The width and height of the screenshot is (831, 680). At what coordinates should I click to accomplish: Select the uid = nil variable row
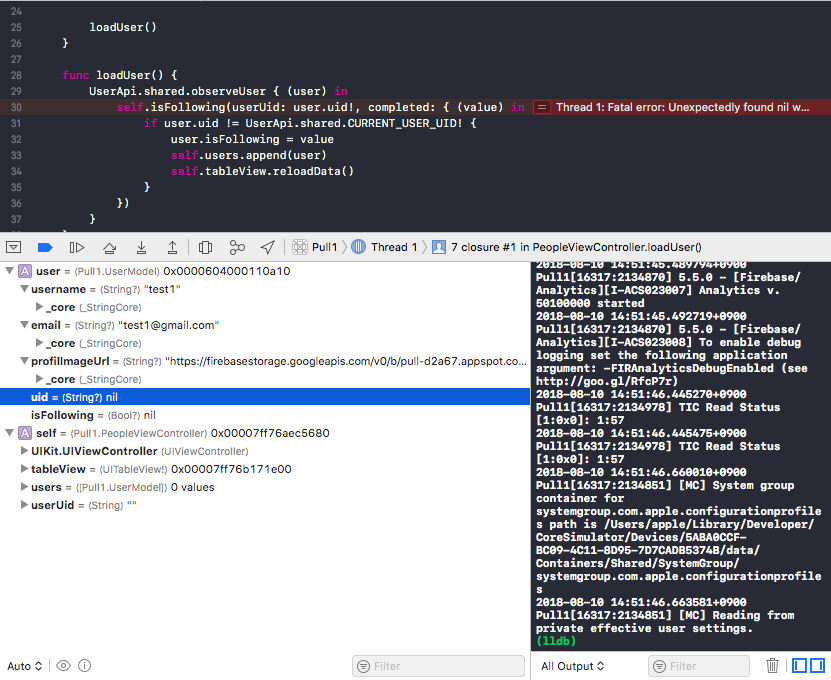pos(265,397)
